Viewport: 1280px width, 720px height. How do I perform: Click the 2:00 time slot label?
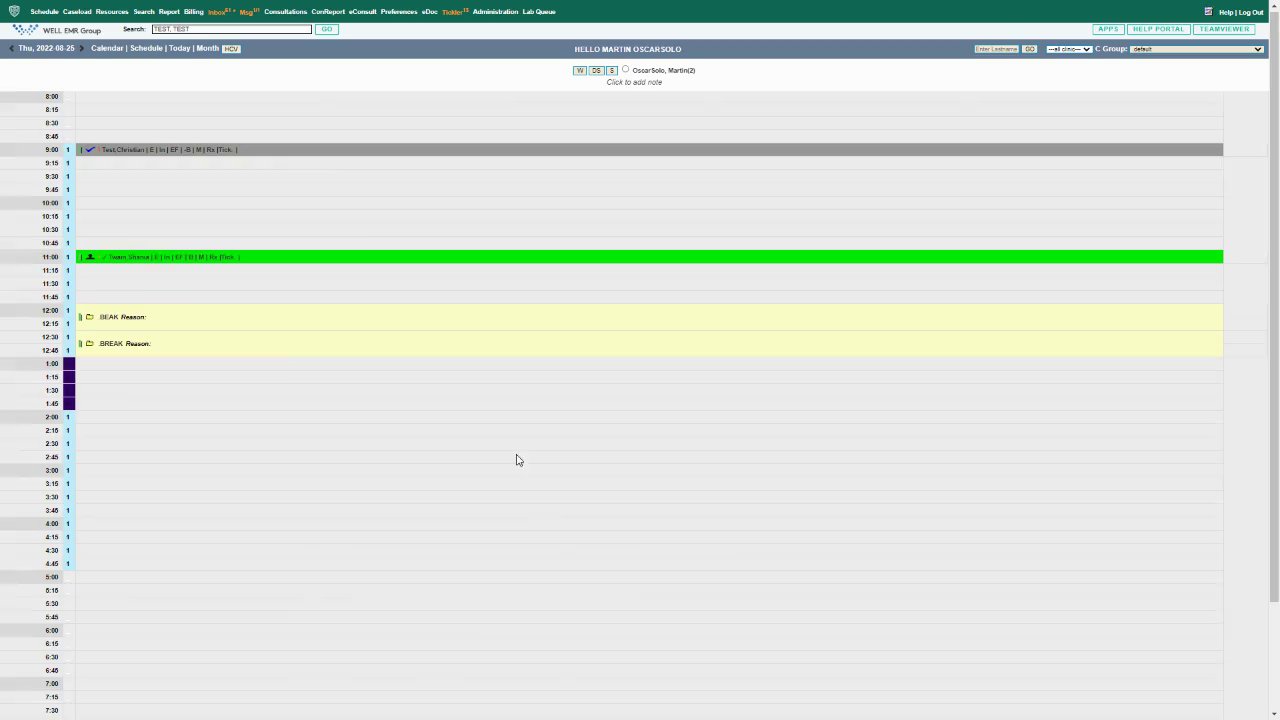click(52, 417)
